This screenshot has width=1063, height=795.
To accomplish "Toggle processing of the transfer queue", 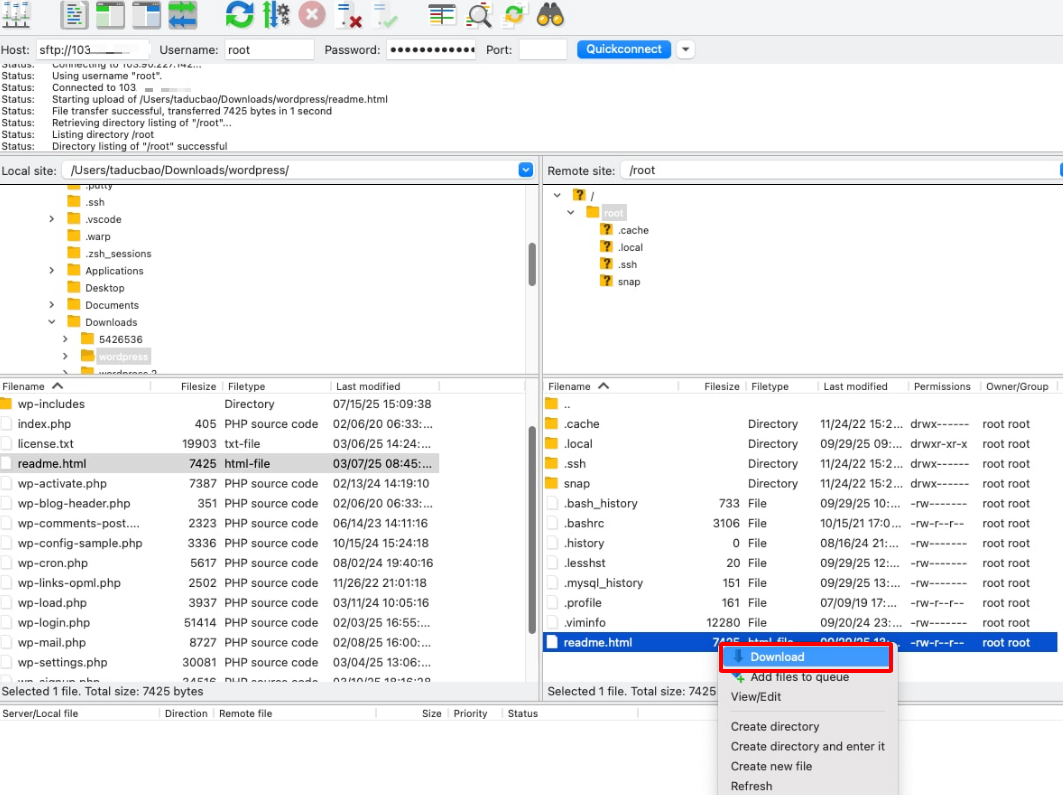I will (x=276, y=15).
